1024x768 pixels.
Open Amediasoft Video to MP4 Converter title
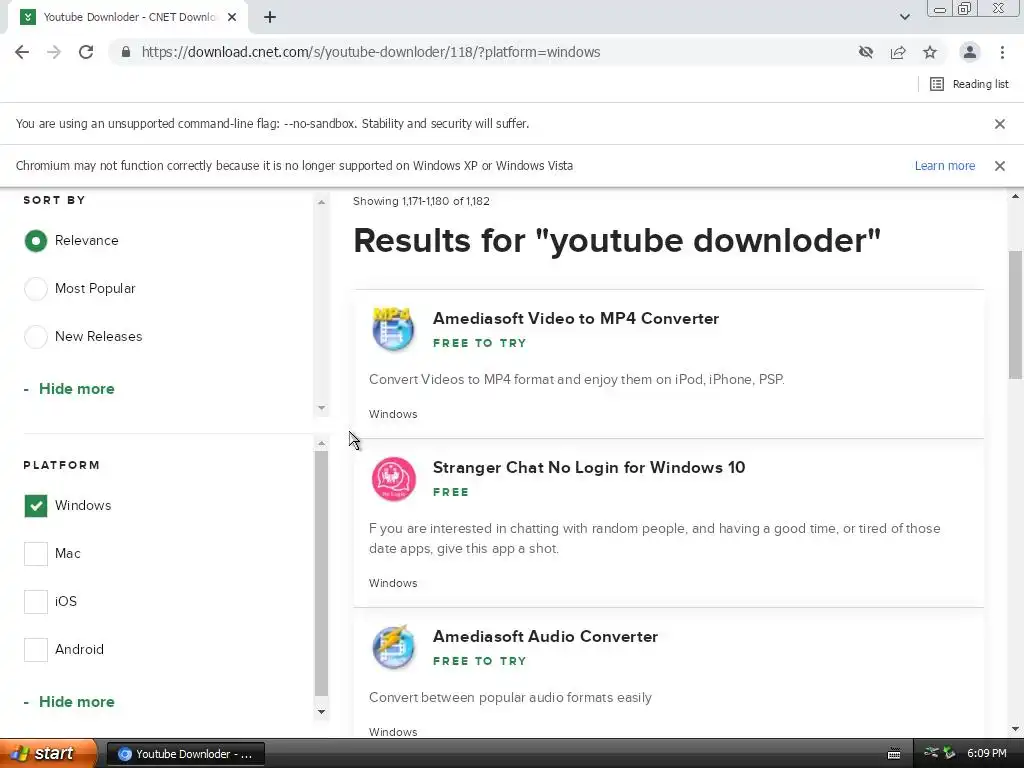pos(575,319)
